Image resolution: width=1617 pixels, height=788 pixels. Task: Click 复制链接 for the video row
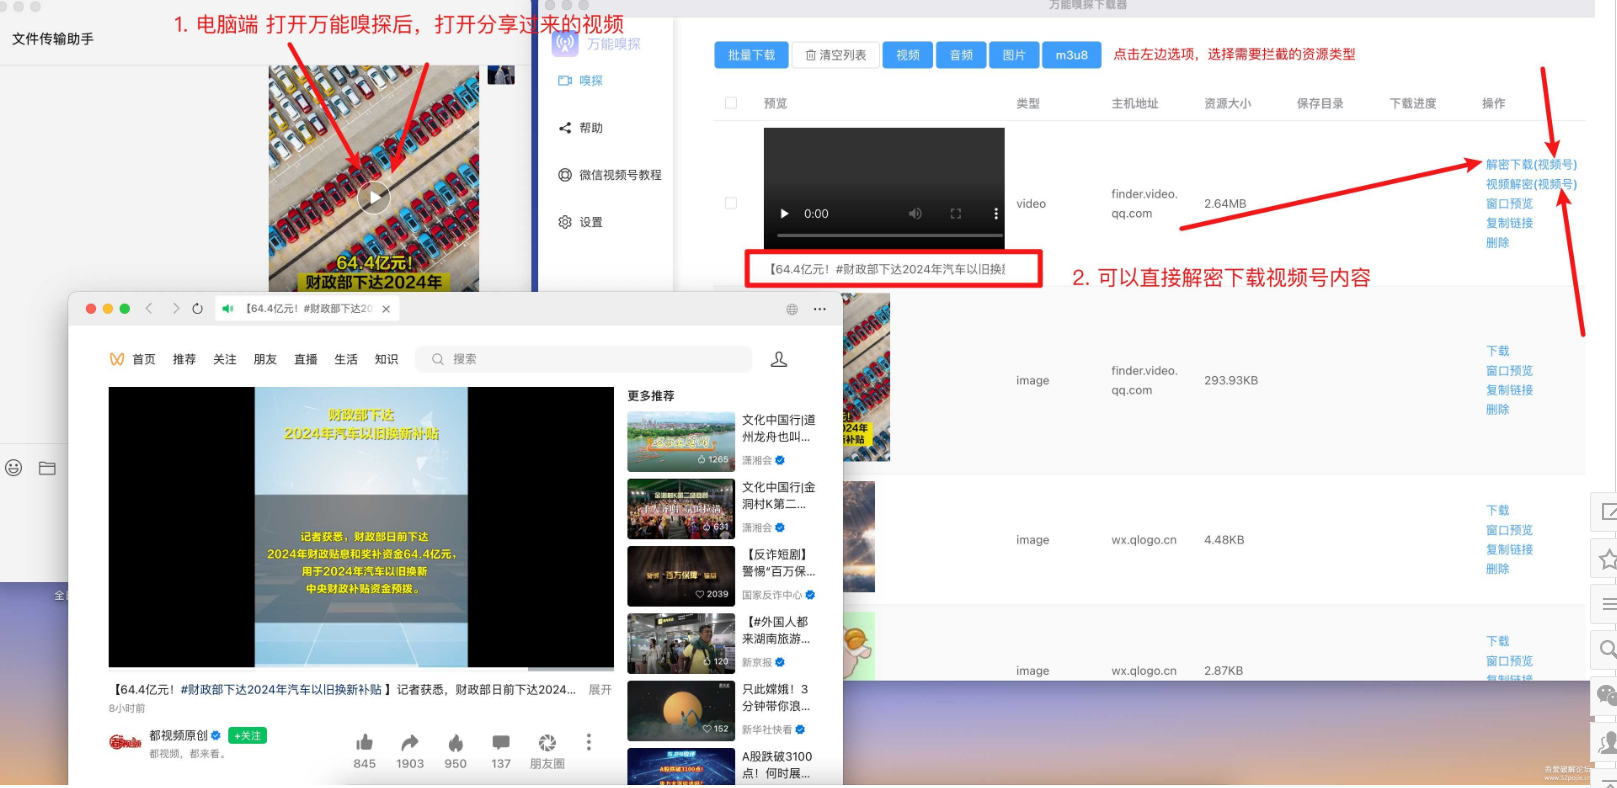pyautogui.click(x=1509, y=224)
